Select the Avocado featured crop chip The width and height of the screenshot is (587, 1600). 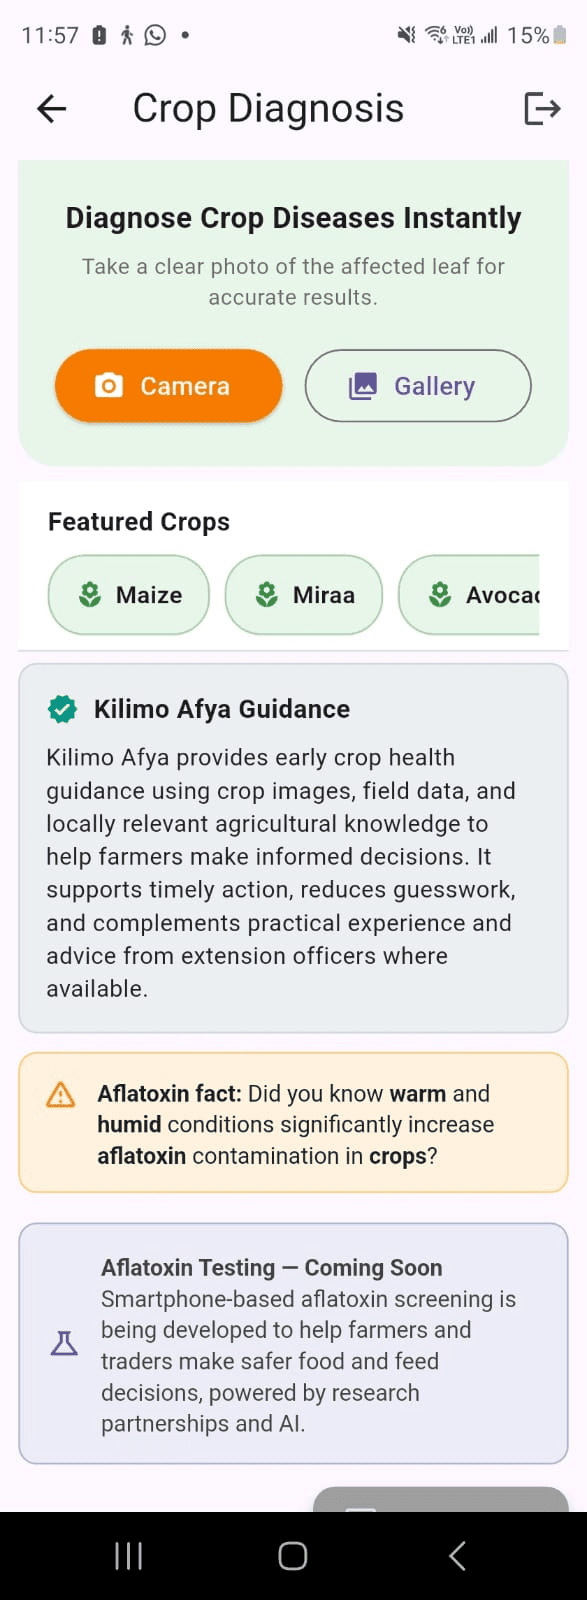(x=480, y=594)
